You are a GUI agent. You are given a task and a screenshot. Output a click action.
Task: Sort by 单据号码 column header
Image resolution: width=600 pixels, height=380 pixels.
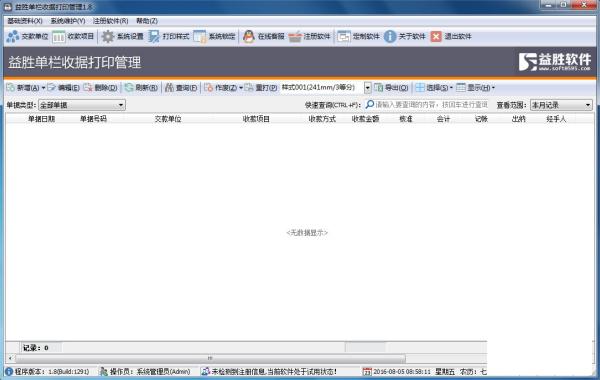click(93, 119)
